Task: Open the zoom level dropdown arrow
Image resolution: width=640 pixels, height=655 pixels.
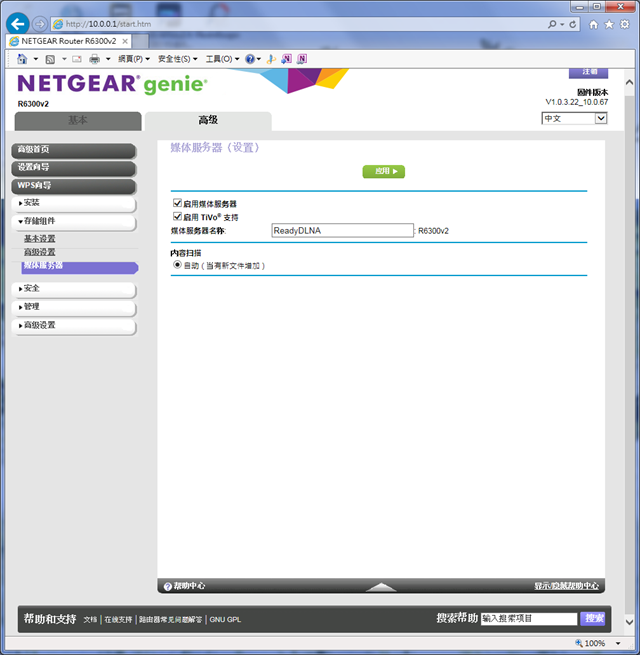Action: coord(618,643)
